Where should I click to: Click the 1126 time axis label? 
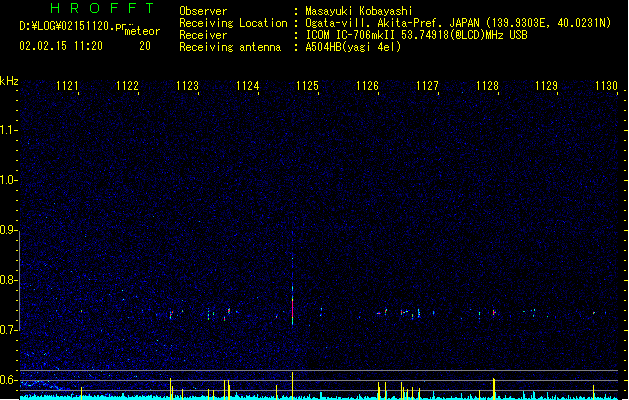(x=367, y=85)
